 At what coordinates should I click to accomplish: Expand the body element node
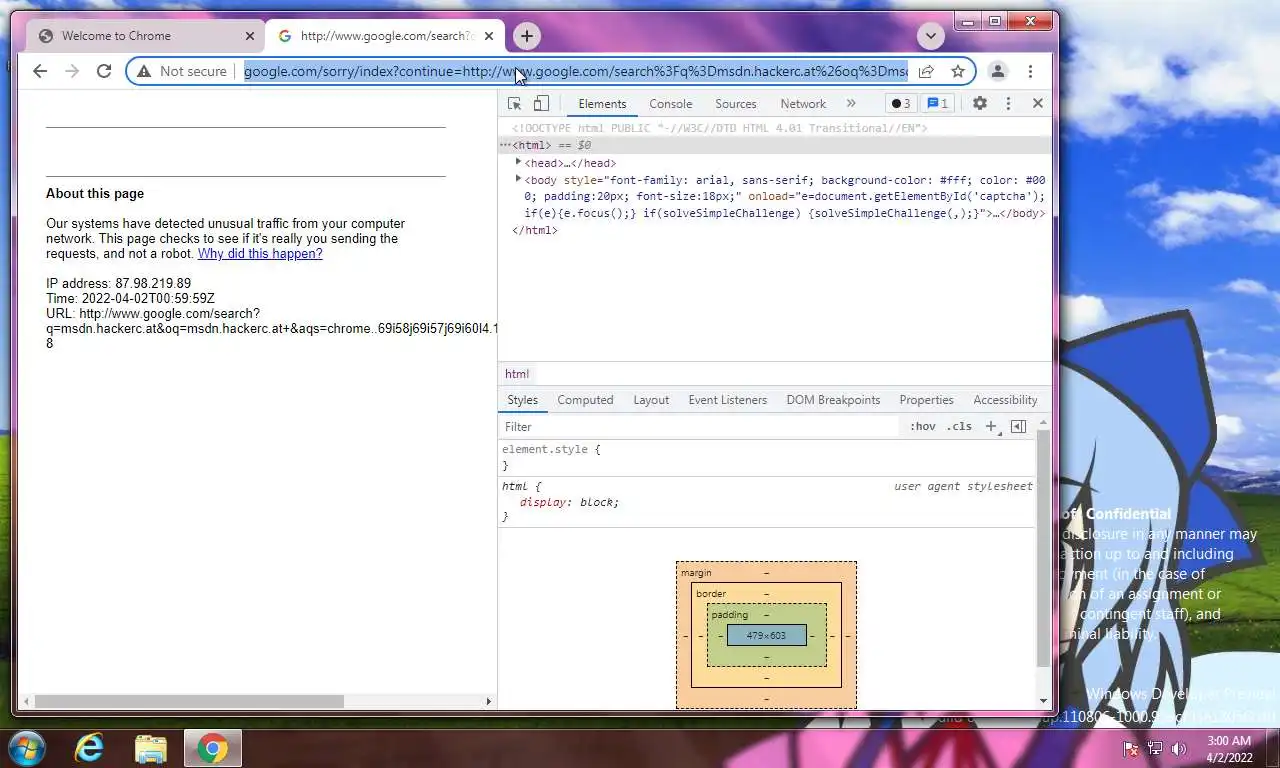518,179
